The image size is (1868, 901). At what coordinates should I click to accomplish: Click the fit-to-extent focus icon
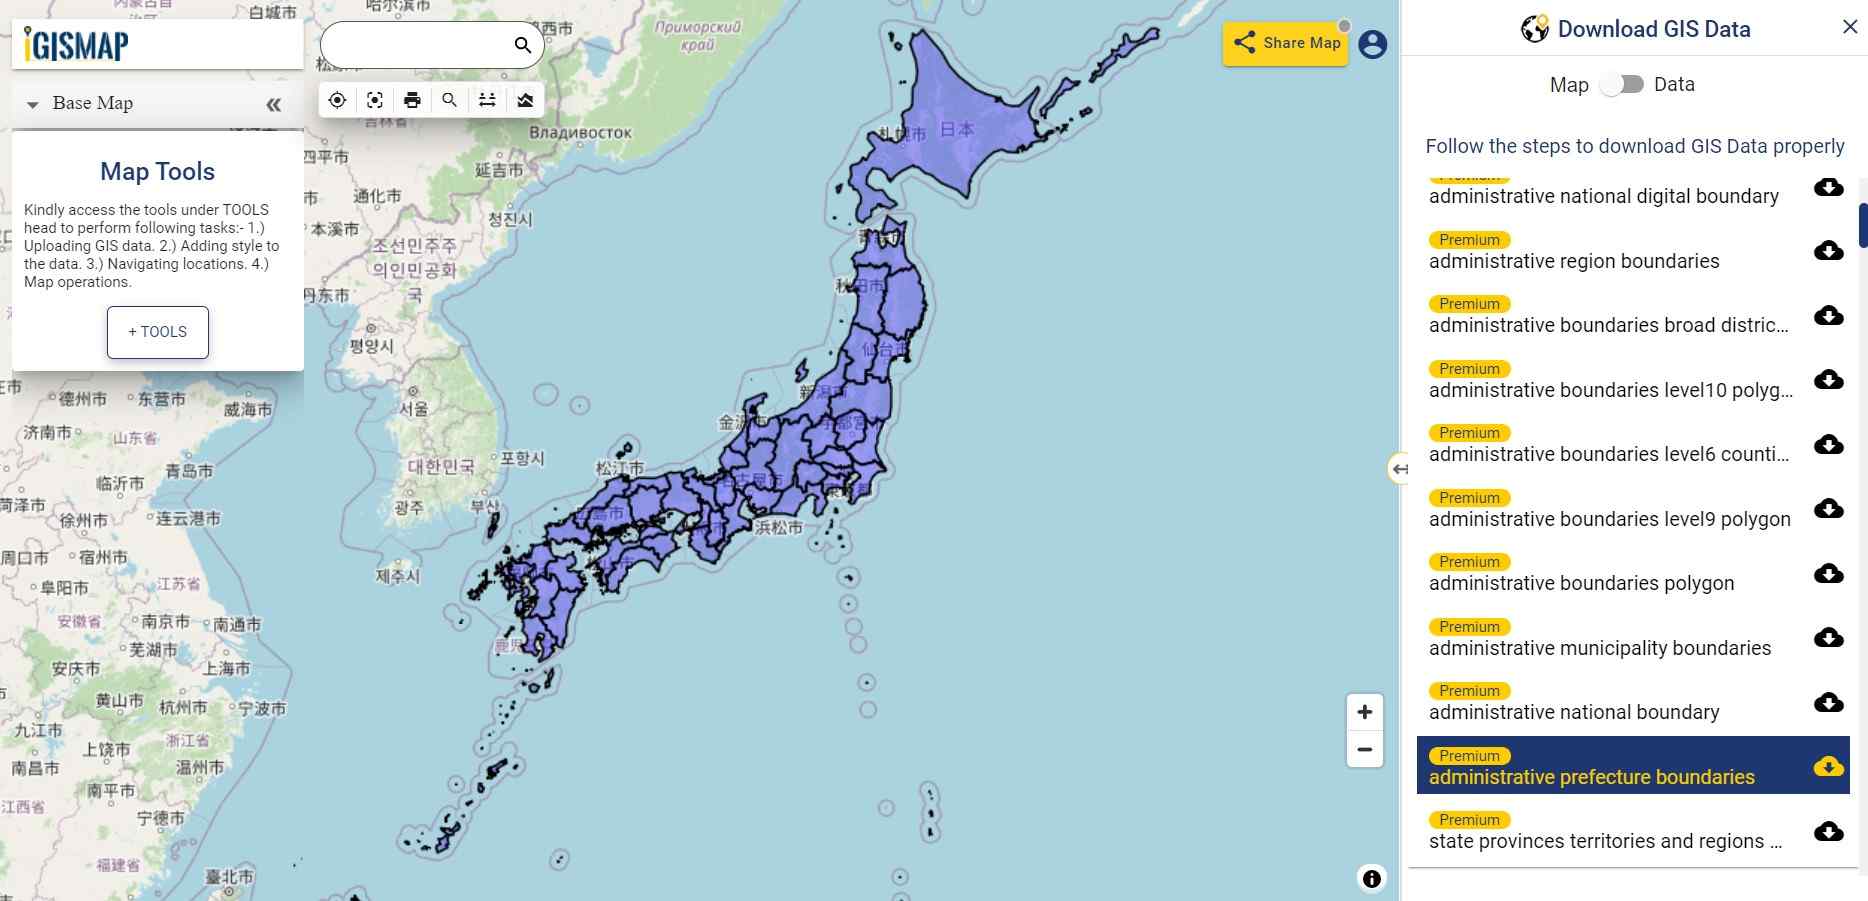click(374, 99)
